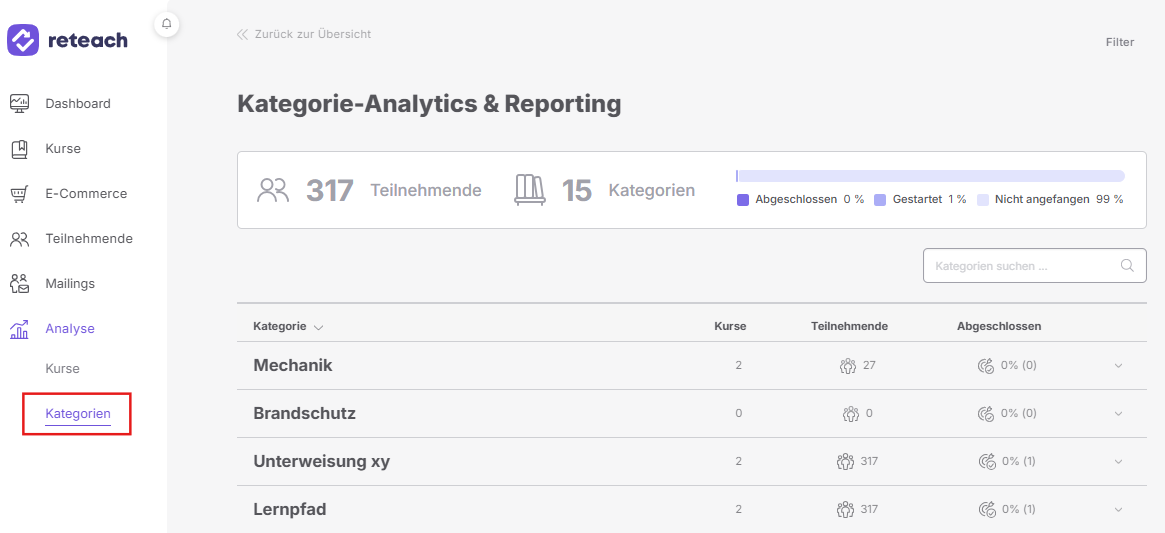Open Mailings section
This screenshot has width=1165, height=533.
coord(70,283)
